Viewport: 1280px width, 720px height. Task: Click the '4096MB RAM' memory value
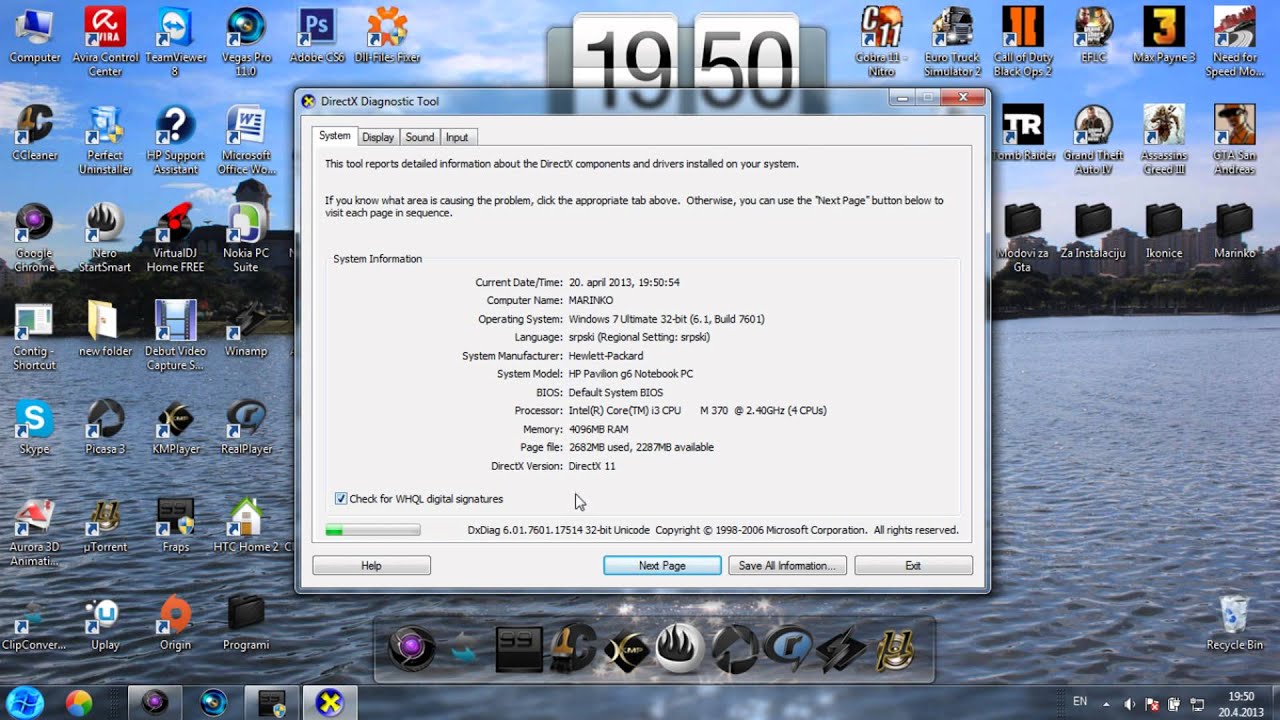pyautogui.click(x=598, y=429)
